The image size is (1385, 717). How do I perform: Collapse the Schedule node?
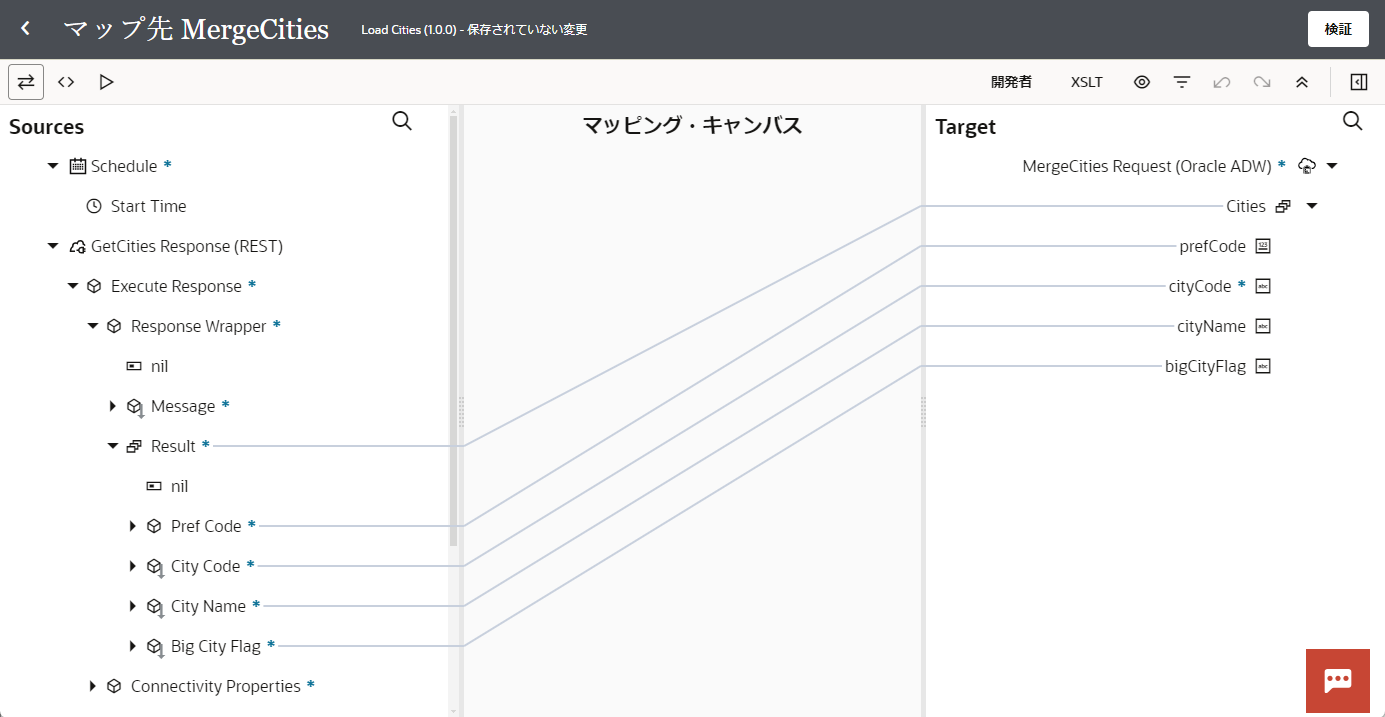53,166
